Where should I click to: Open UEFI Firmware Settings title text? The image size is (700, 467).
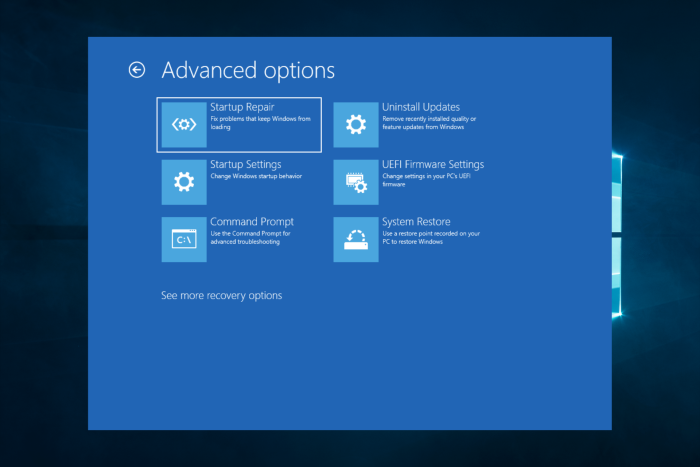(433, 165)
